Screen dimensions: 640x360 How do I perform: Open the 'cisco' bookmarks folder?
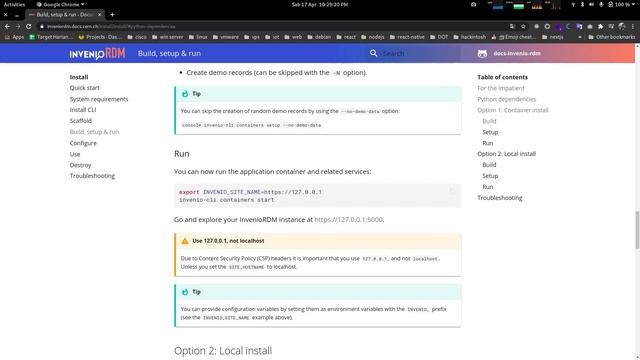(x=137, y=37)
